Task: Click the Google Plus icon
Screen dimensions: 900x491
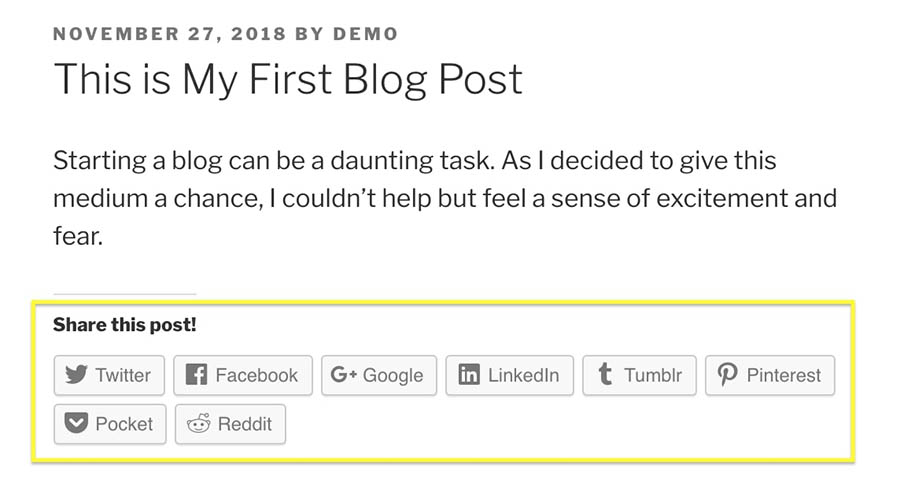Action: point(344,374)
